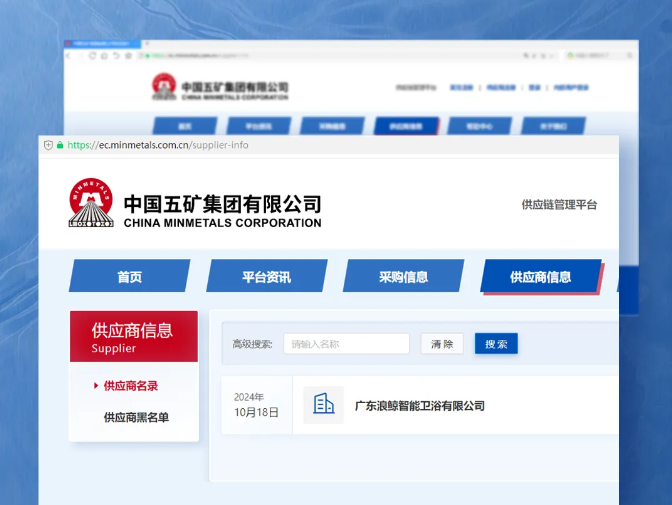Click the star bookmark icon in background browser
This screenshot has width=672, height=505.
[128, 56]
